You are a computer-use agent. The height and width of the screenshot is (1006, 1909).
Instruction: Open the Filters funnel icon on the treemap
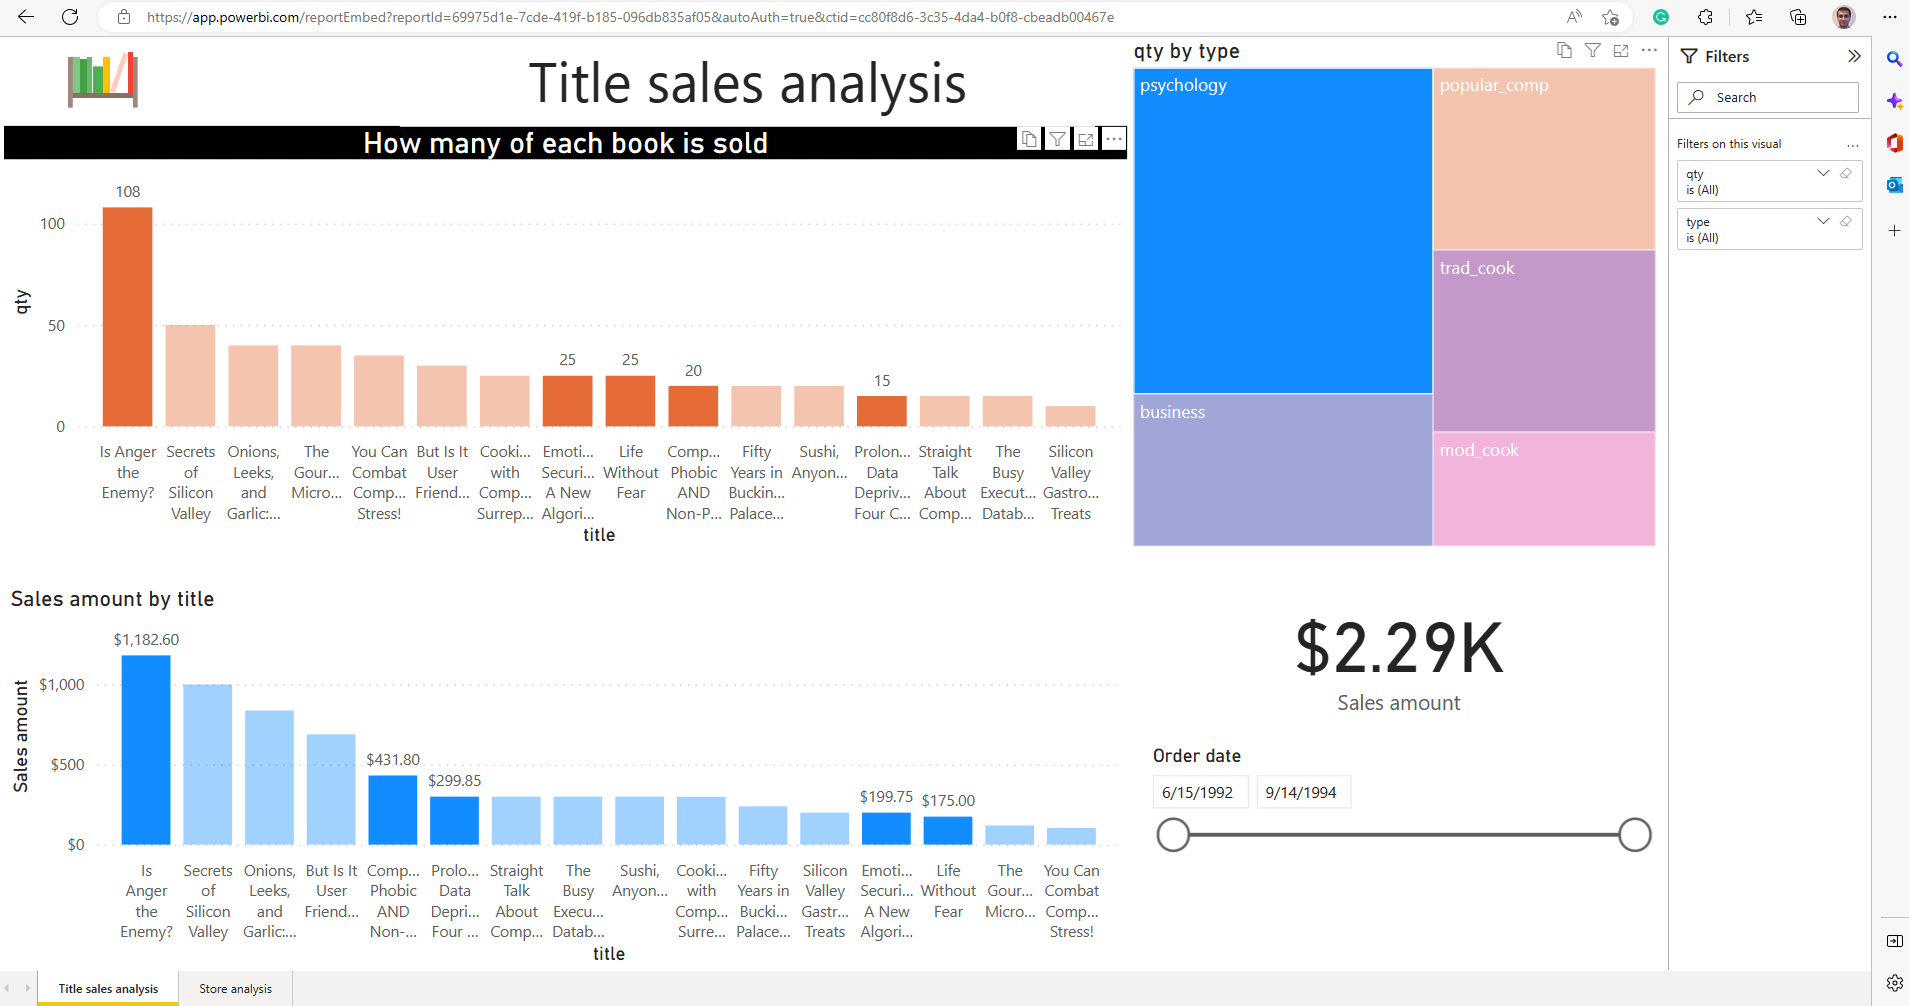[x=1592, y=50]
